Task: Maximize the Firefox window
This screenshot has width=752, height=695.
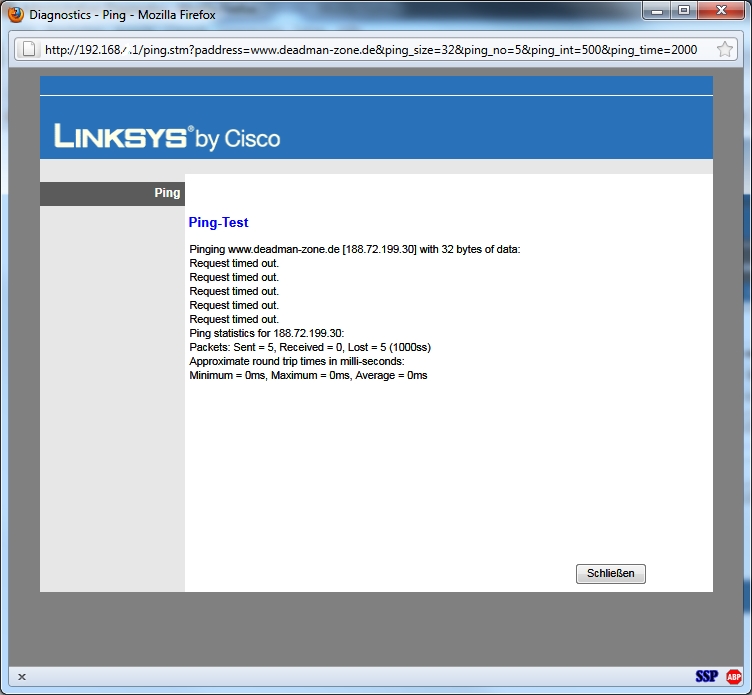Action: pyautogui.click(x=684, y=11)
